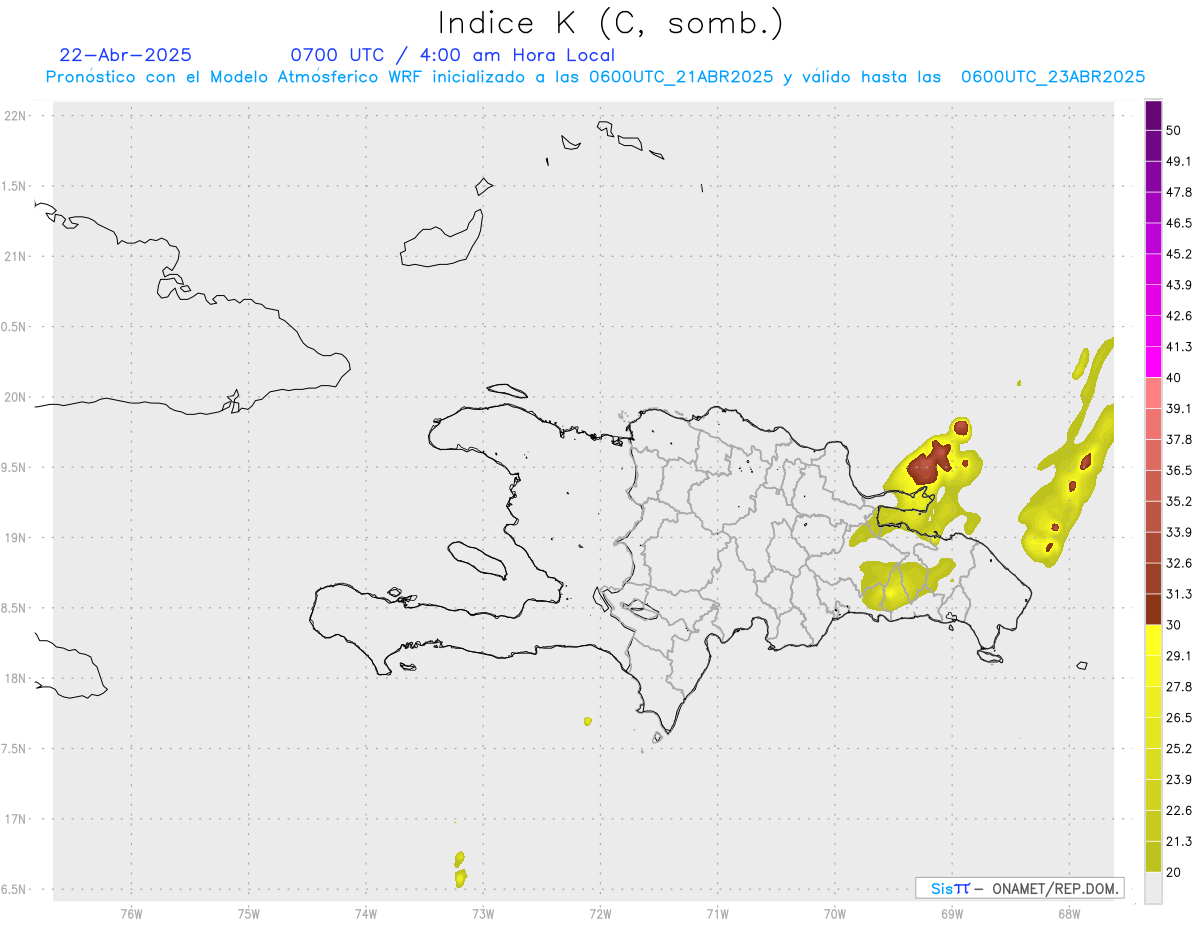The image size is (1200, 927).
Task: Select the magenta swatch between 41.3 and 42.6
Action: (x=1154, y=331)
